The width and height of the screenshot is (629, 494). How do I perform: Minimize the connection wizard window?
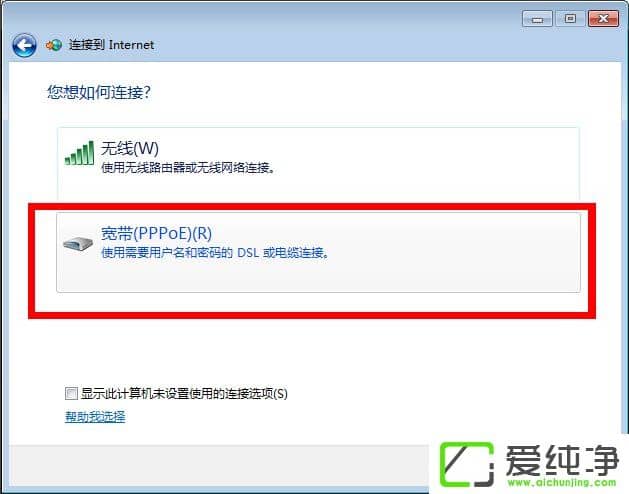click(x=537, y=19)
